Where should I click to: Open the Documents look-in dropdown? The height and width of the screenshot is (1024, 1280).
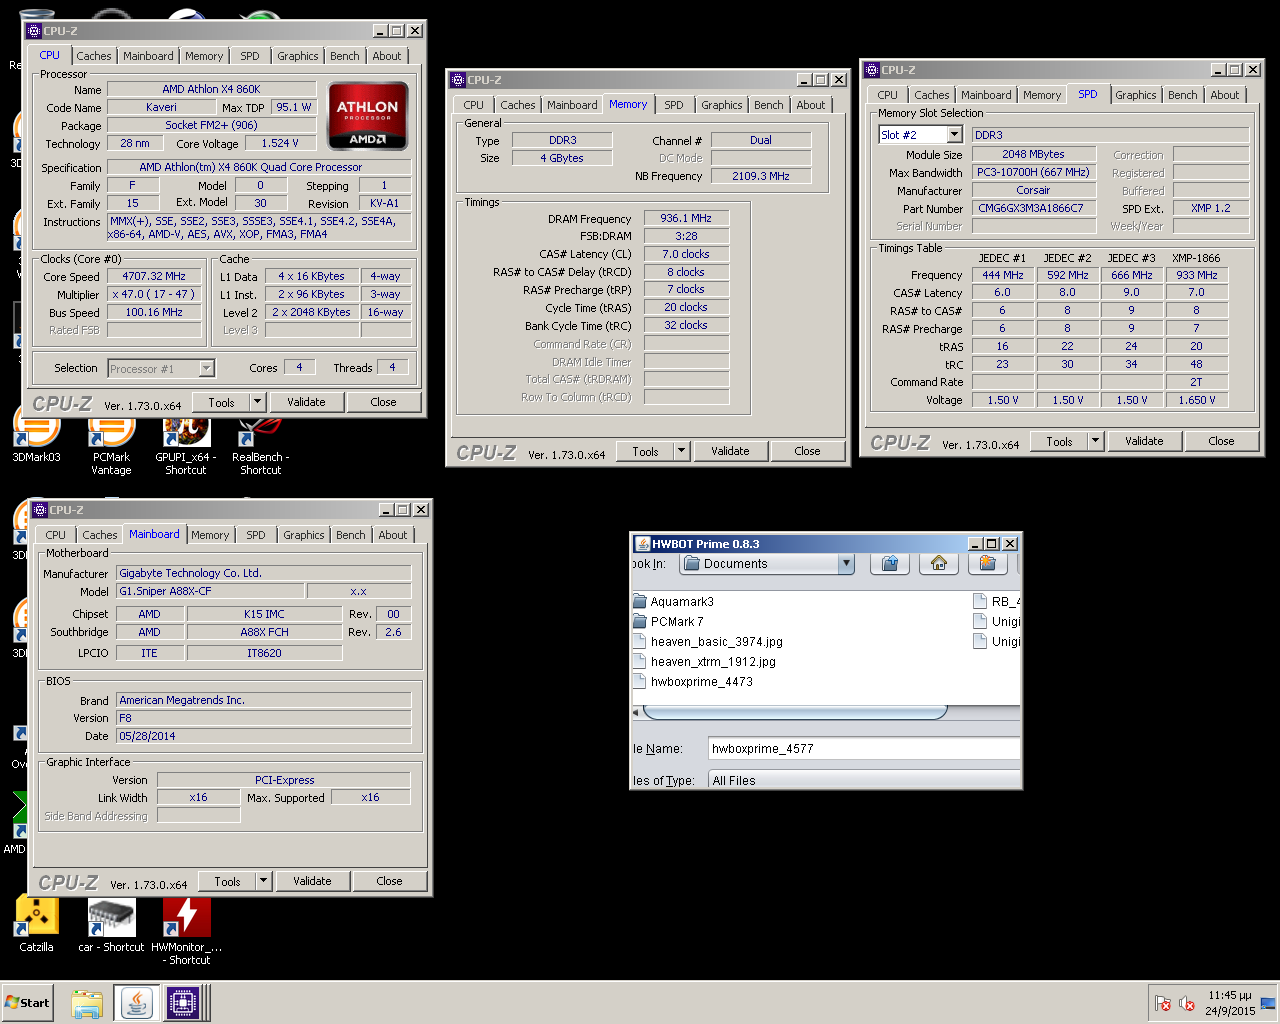pyautogui.click(x=846, y=564)
